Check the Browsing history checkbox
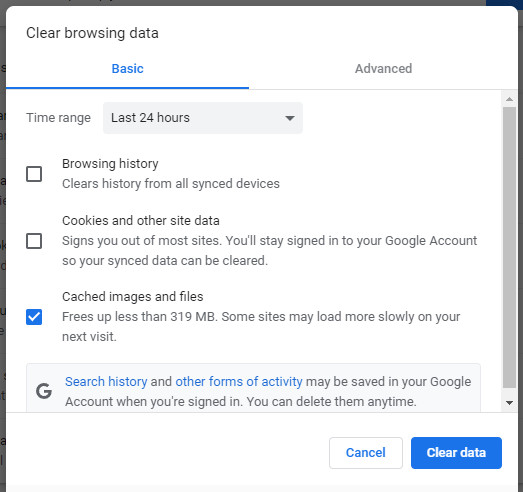The height and width of the screenshot is (492, 523). 34,174
